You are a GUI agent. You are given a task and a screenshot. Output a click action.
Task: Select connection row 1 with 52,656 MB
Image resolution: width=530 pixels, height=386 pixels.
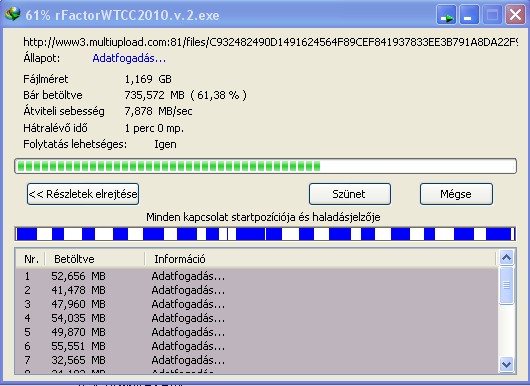point(257,276)
